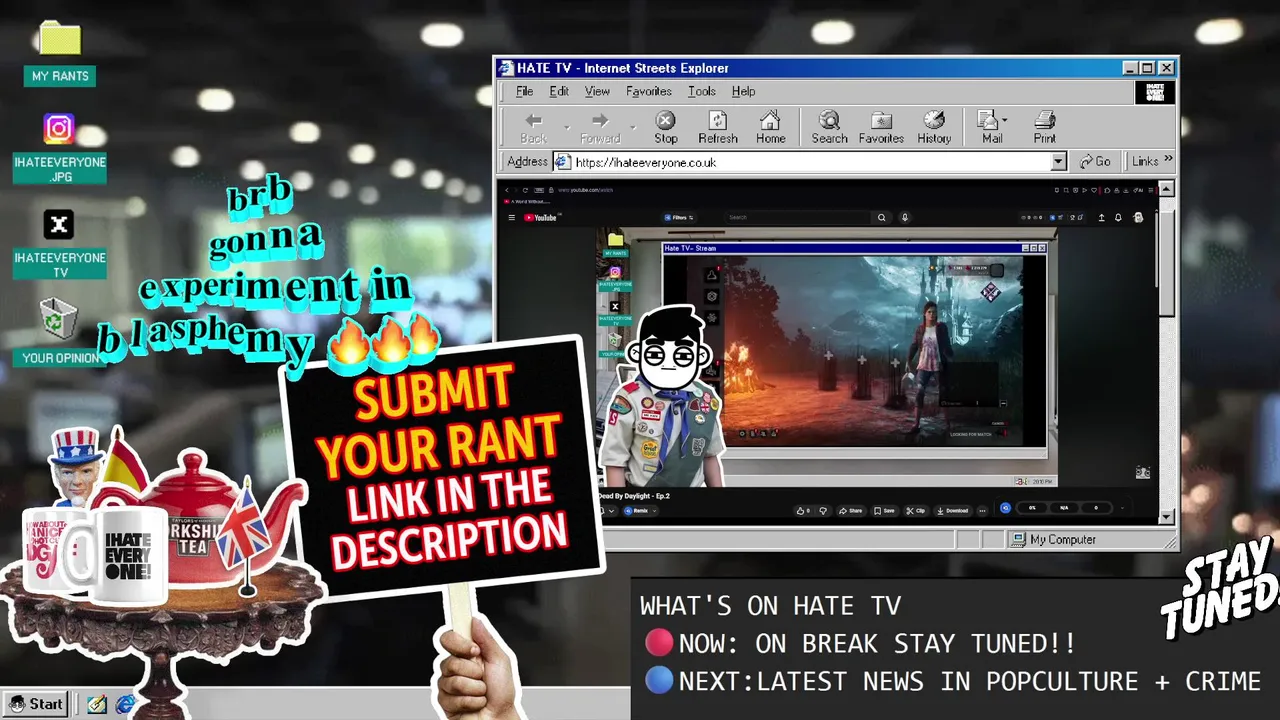Click the YouTube more actions ellipsis
The height and width of the screenshot is (720, 1280).
point(982,510)
